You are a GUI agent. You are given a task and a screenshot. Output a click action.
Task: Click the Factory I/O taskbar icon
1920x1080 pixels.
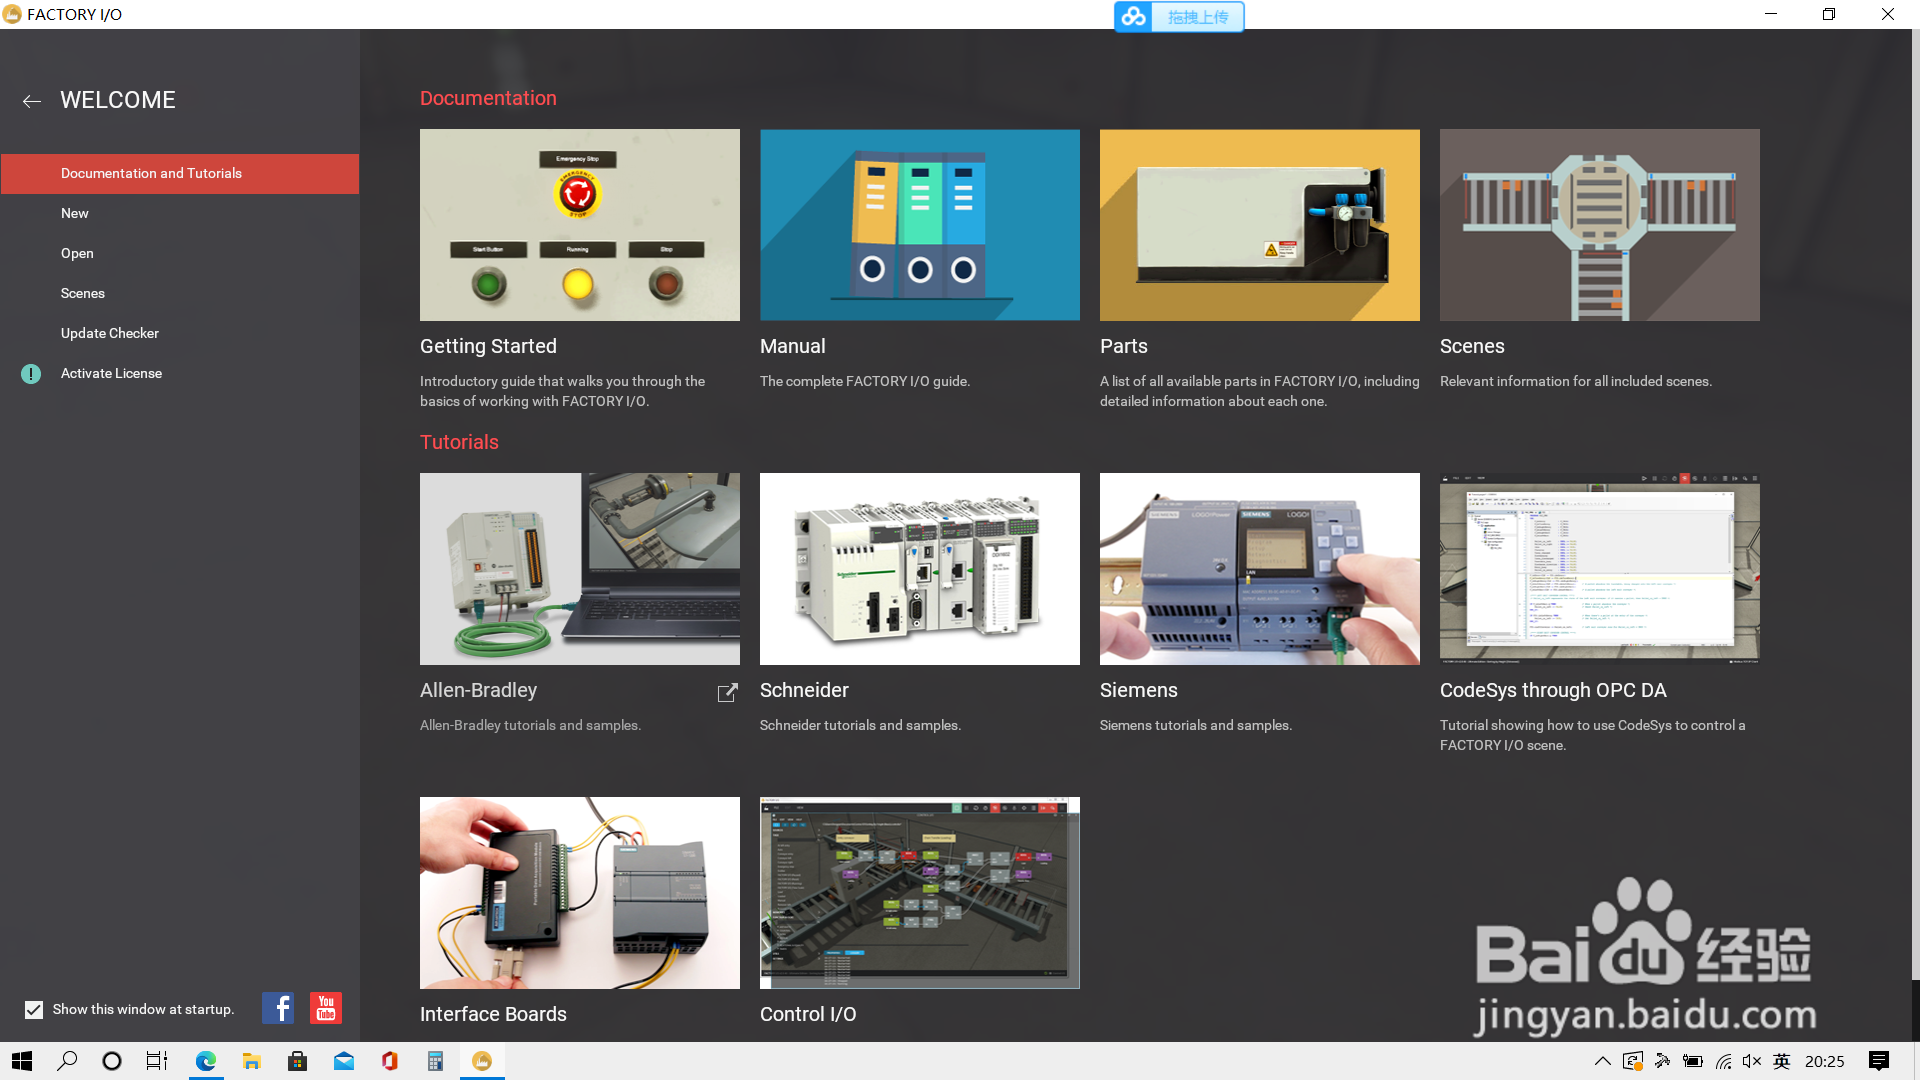pos(482,1061)
